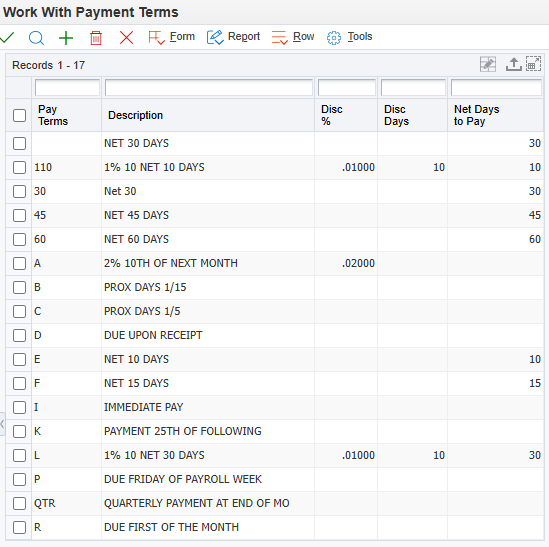Tick checkbox for pay terms 110 row
This screenshot has width=549, height=547.
19,167
